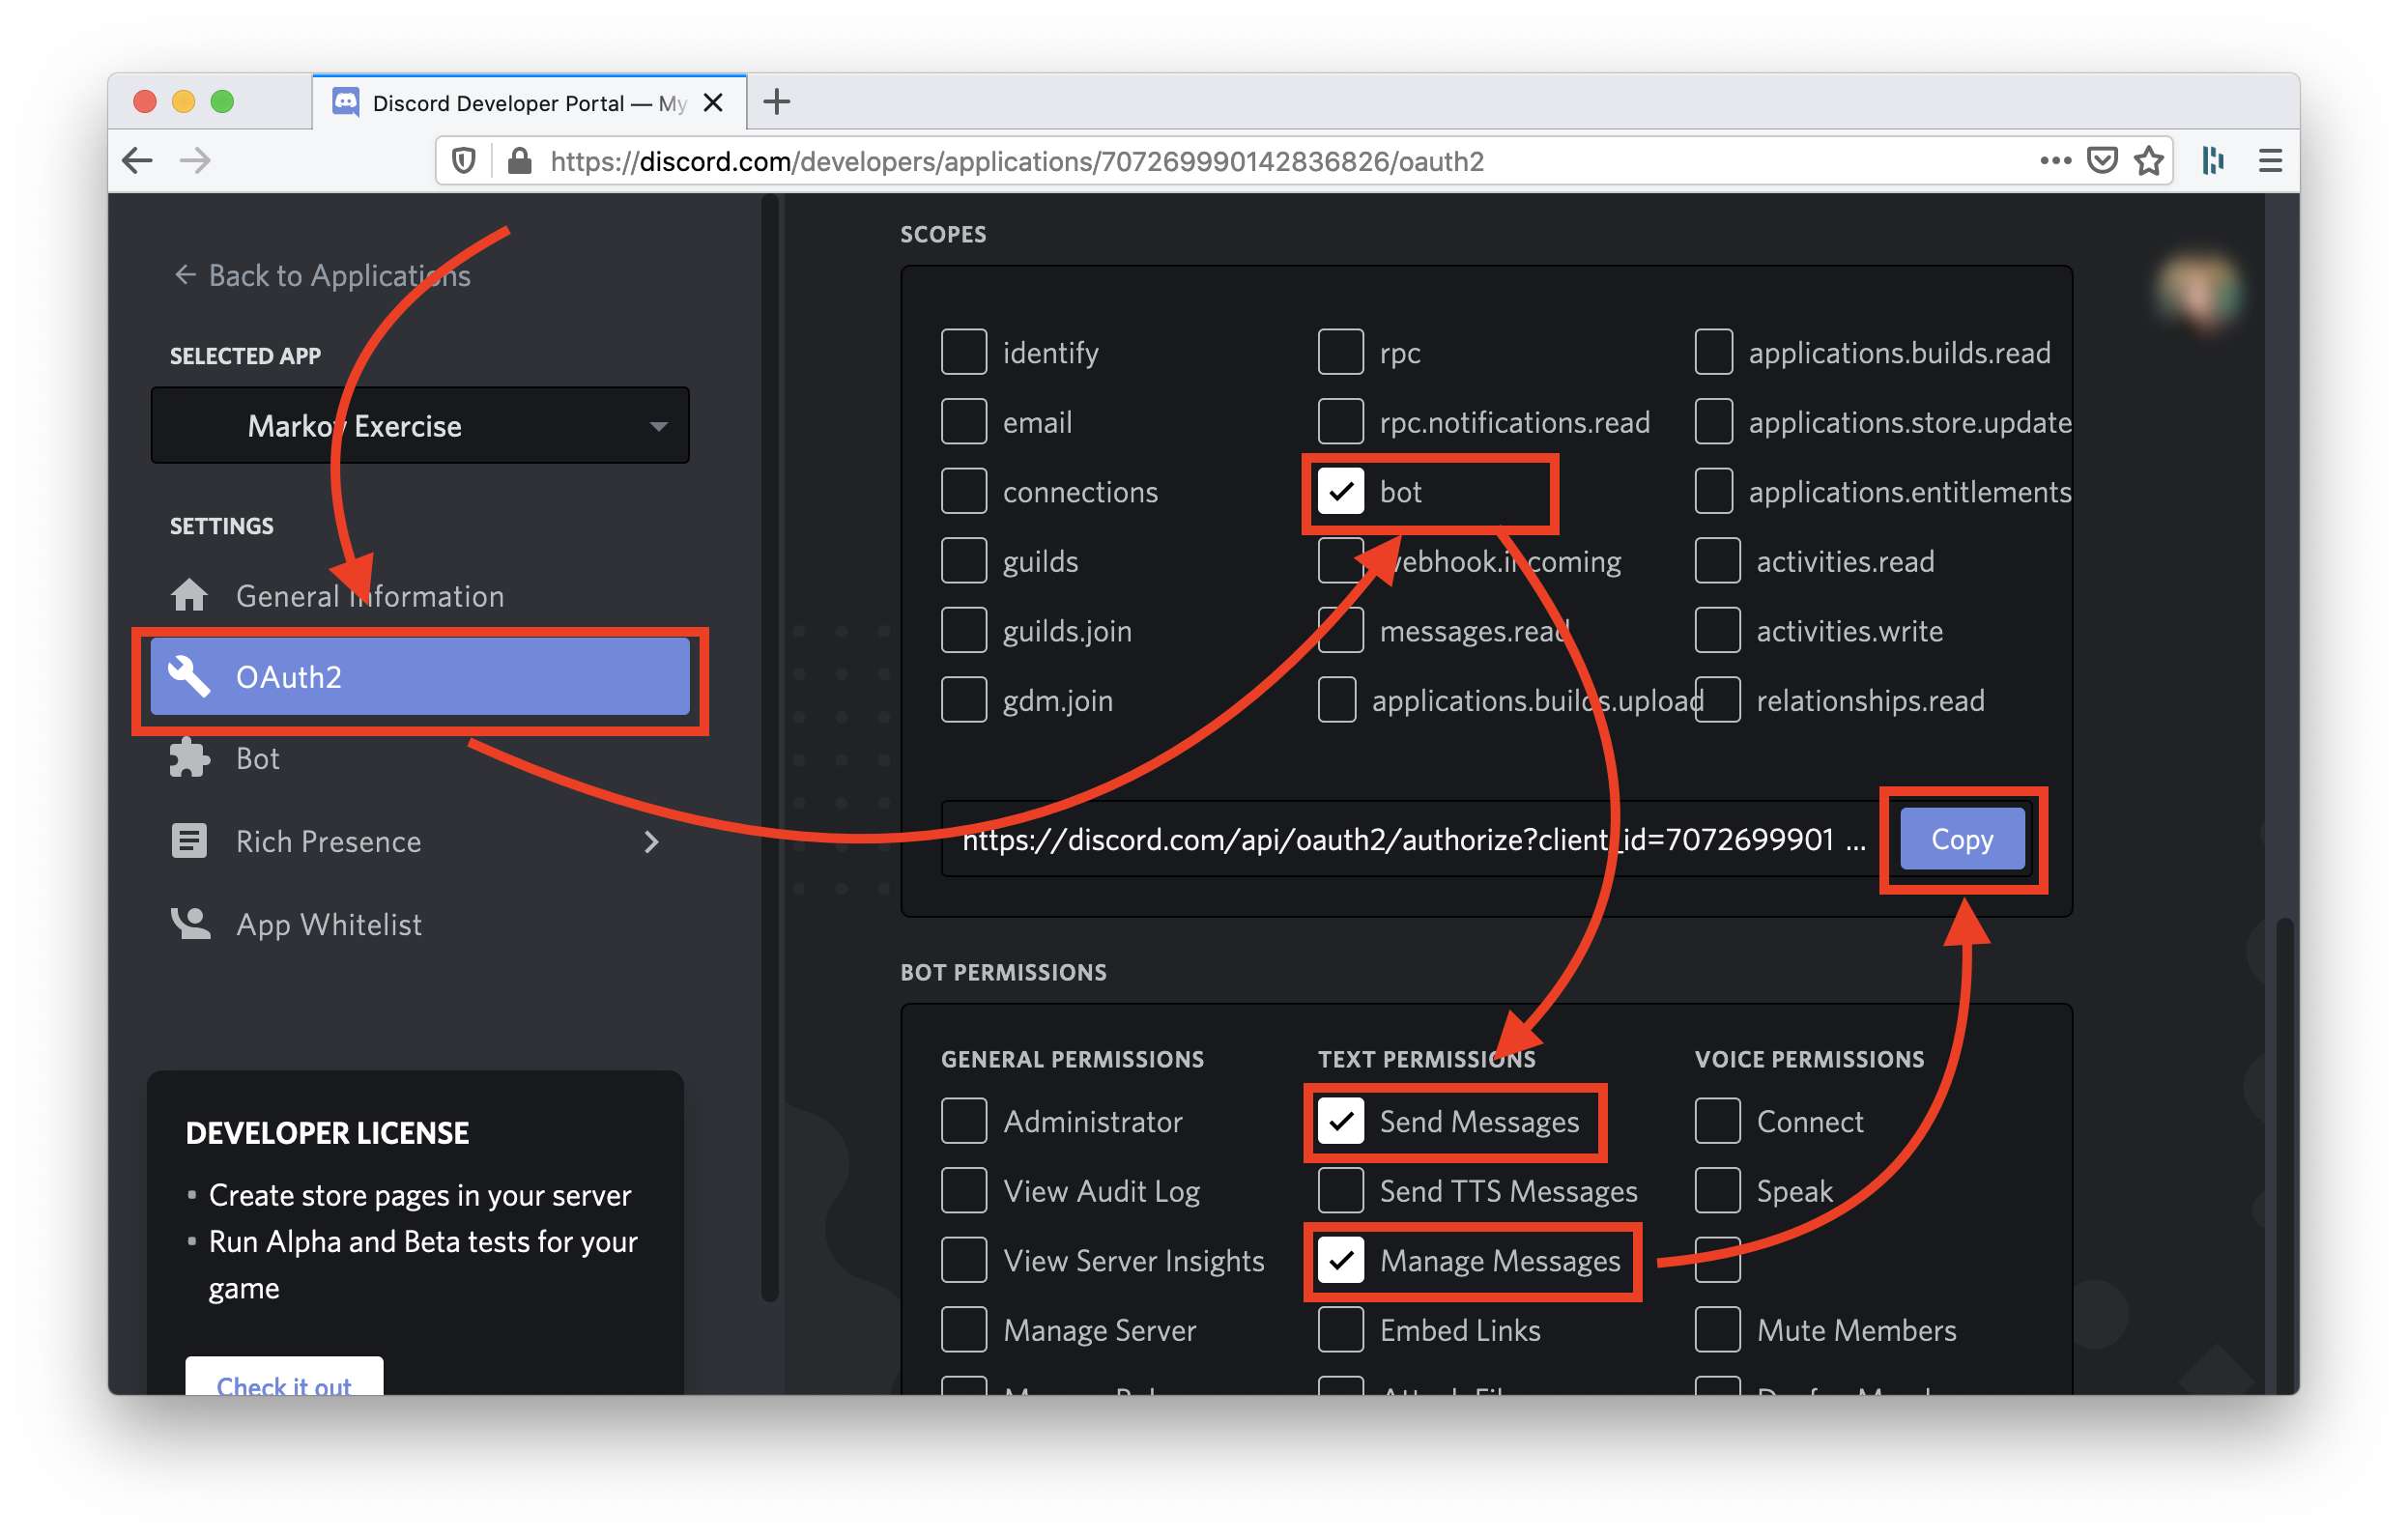Enable the Connect voice permission
Viewport: 2408px width, 1538px height.
[x=1718, y=1121]
